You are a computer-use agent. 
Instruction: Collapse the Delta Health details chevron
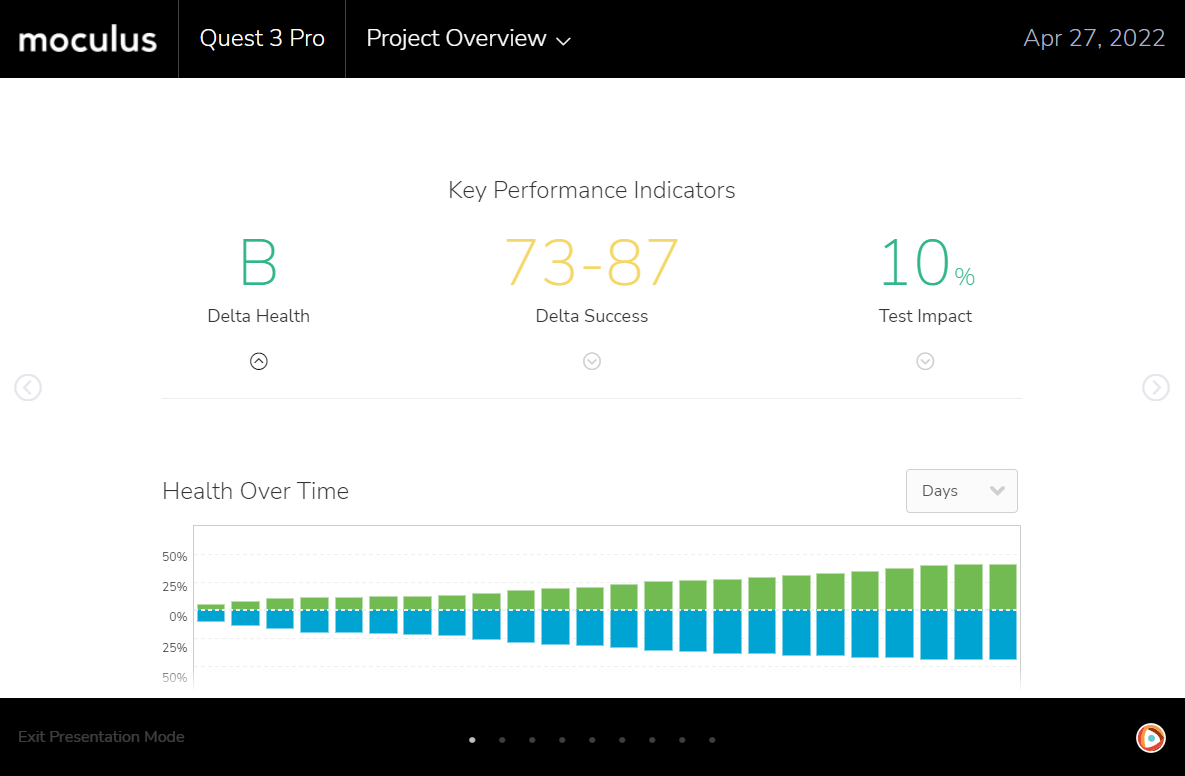coord(259,362)
